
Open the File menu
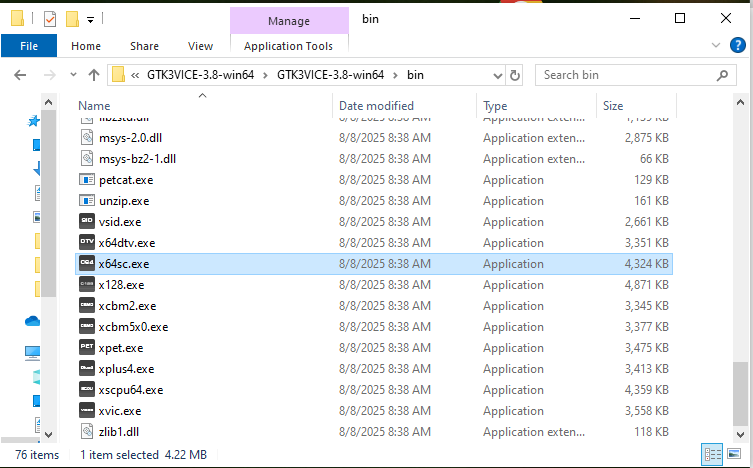coord(29,46)
